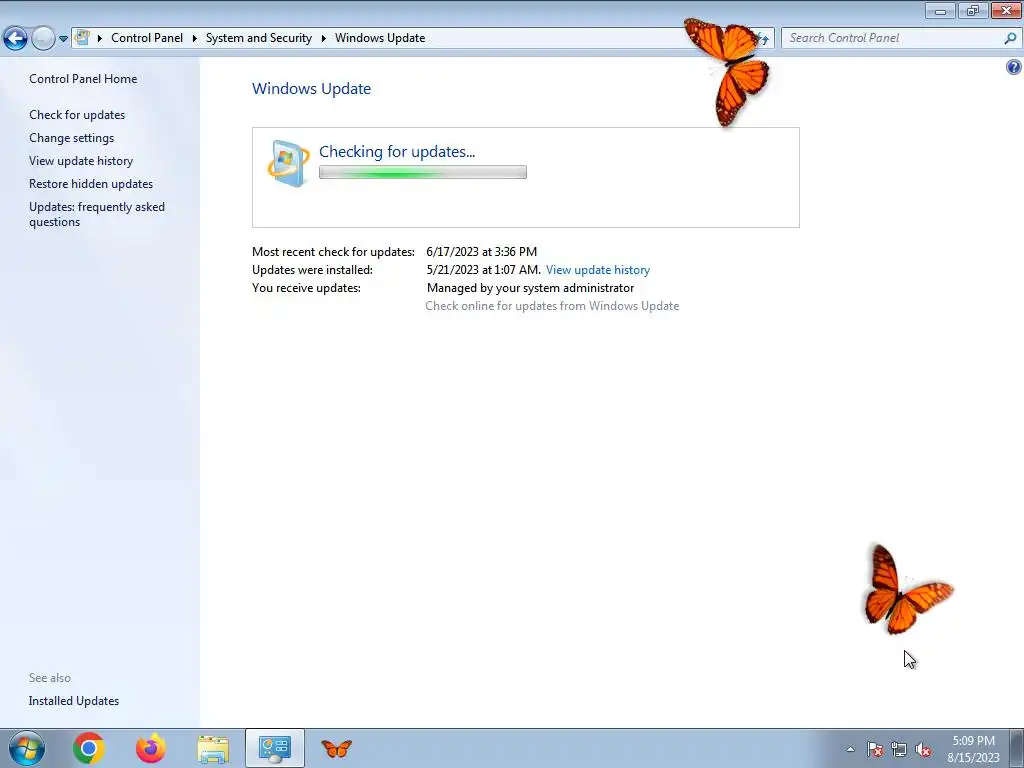Screen dimensions: 1024x768
Task: Open Change settings link
Action: pos(71,138)
